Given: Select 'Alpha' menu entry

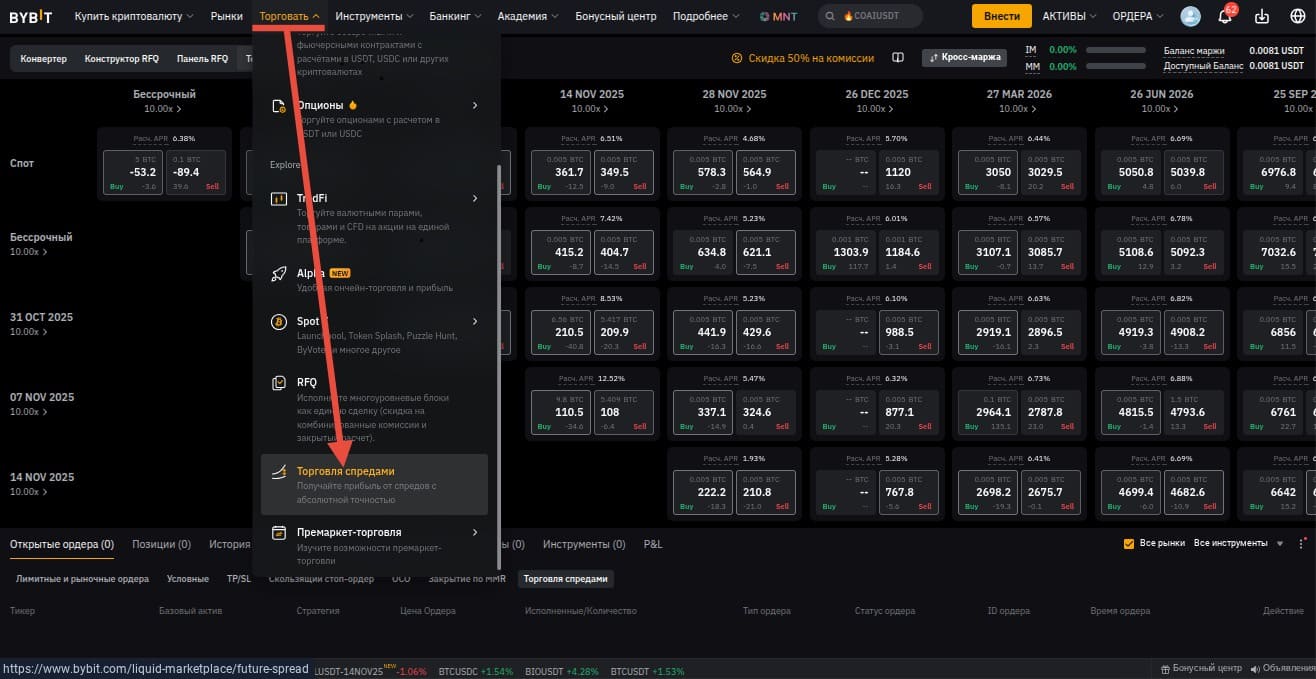Looking at the screenshot, I should point(374,280).
